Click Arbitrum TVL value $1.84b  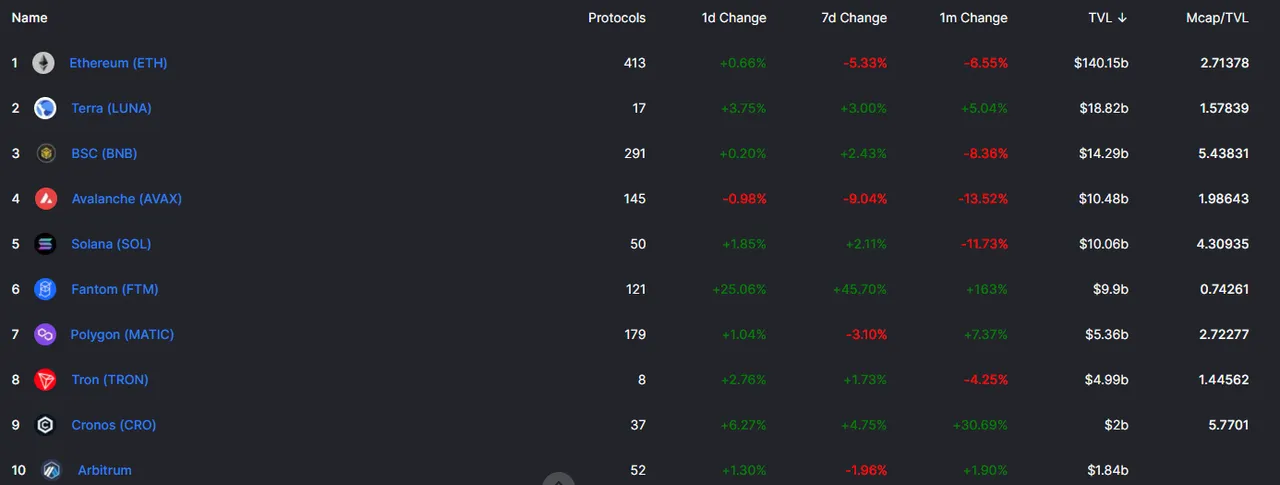click(1108, 470)
